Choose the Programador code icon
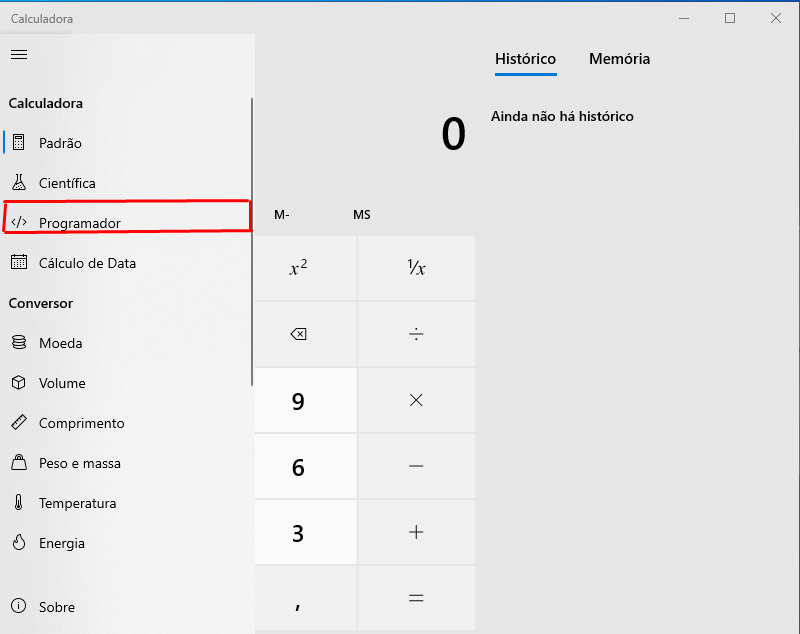Screen dimensions: 800x634 point(19,222)
